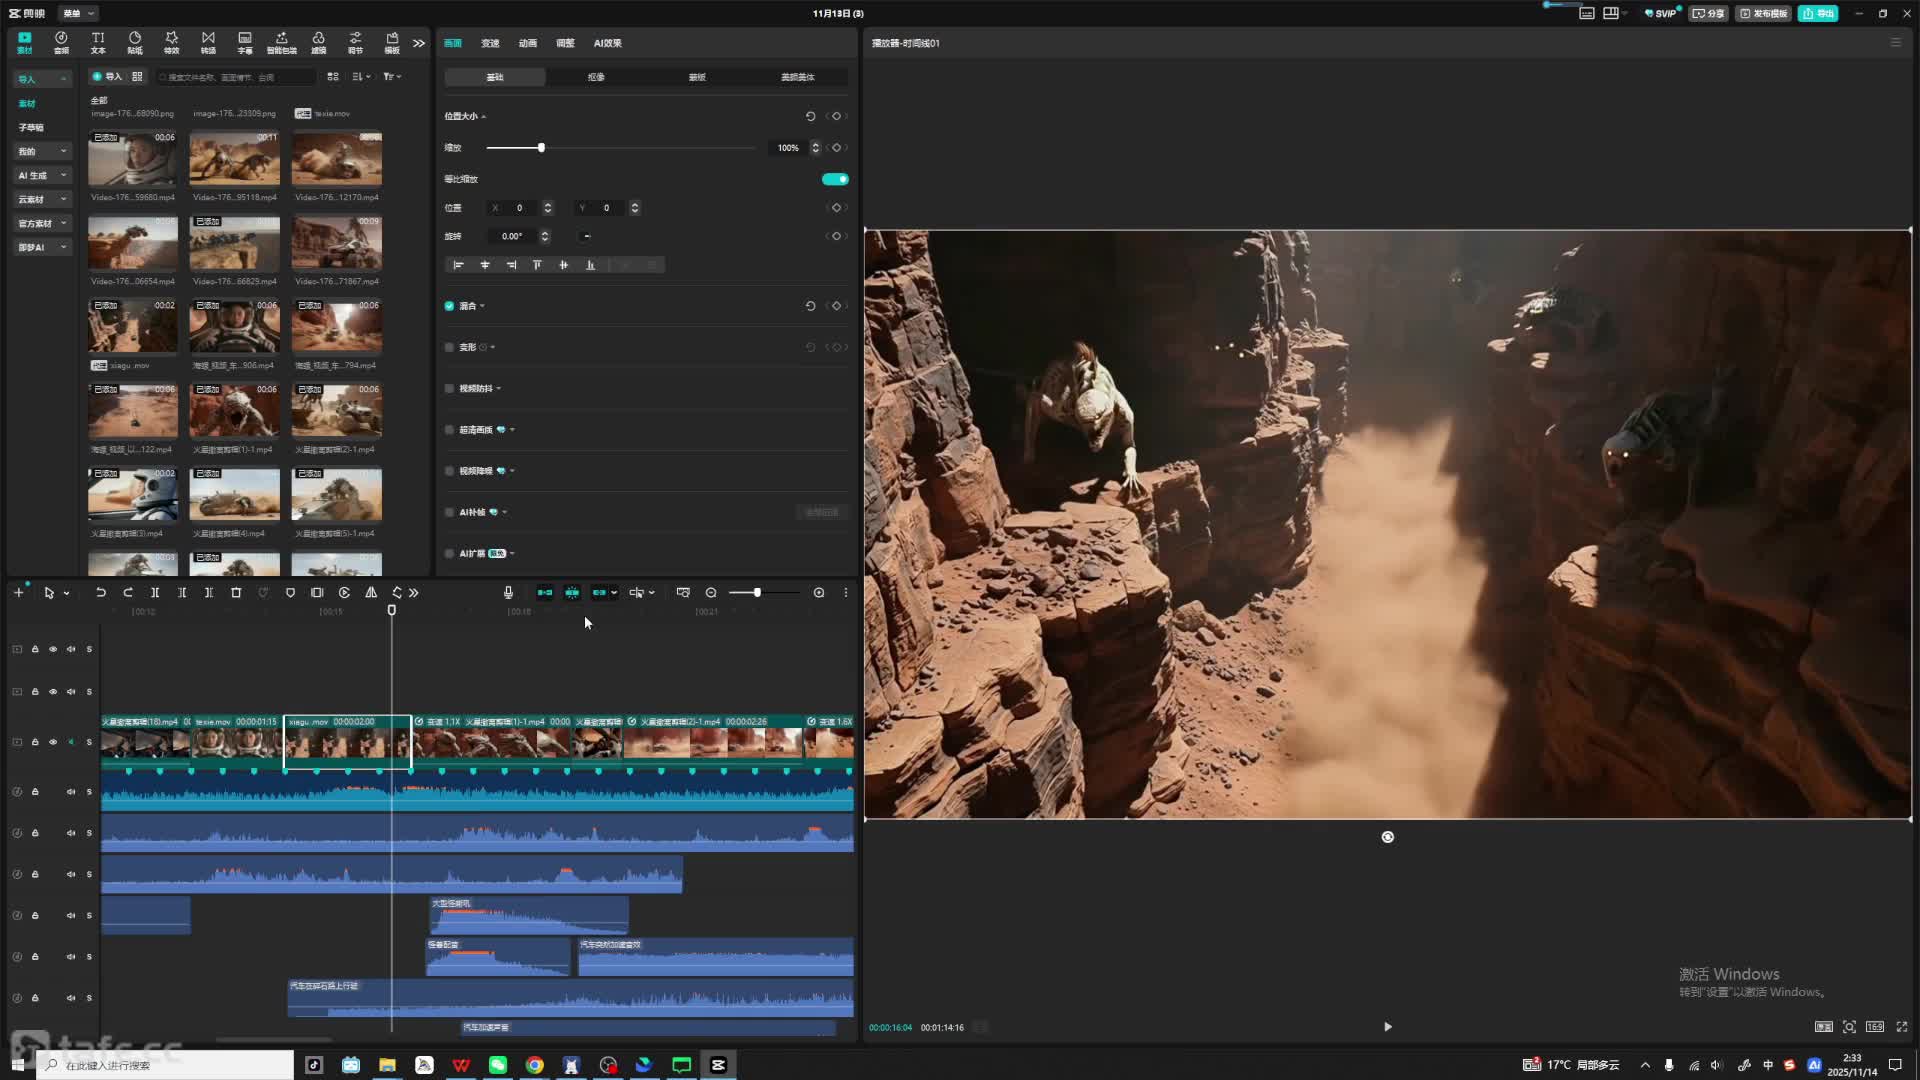Switch to the AI effects tab
This screenshot has width=1920, height=1080.
coord(607,43)
